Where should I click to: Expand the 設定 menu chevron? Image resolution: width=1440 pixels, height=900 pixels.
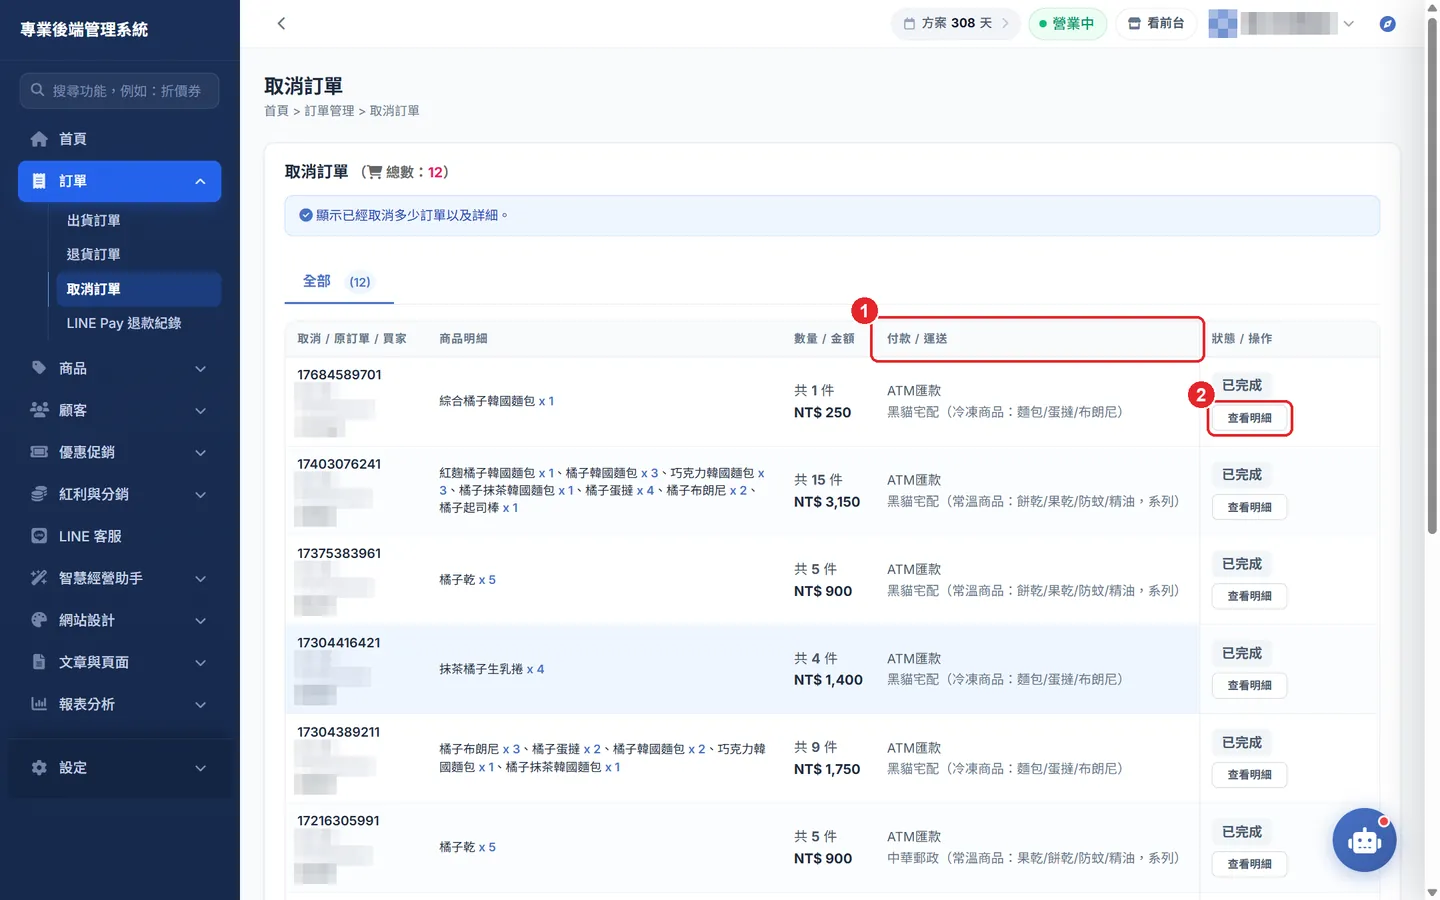(x=200, y=769)
